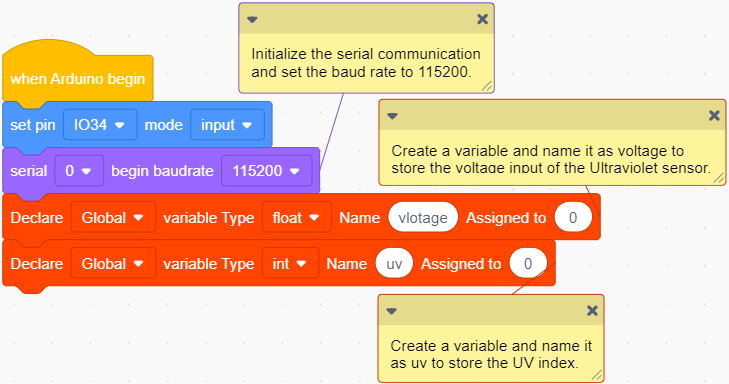The width and height of the screenshot is (729, 384).
Task: Edit the assigned value 0 of vlotage
Action: coord(573,218)
